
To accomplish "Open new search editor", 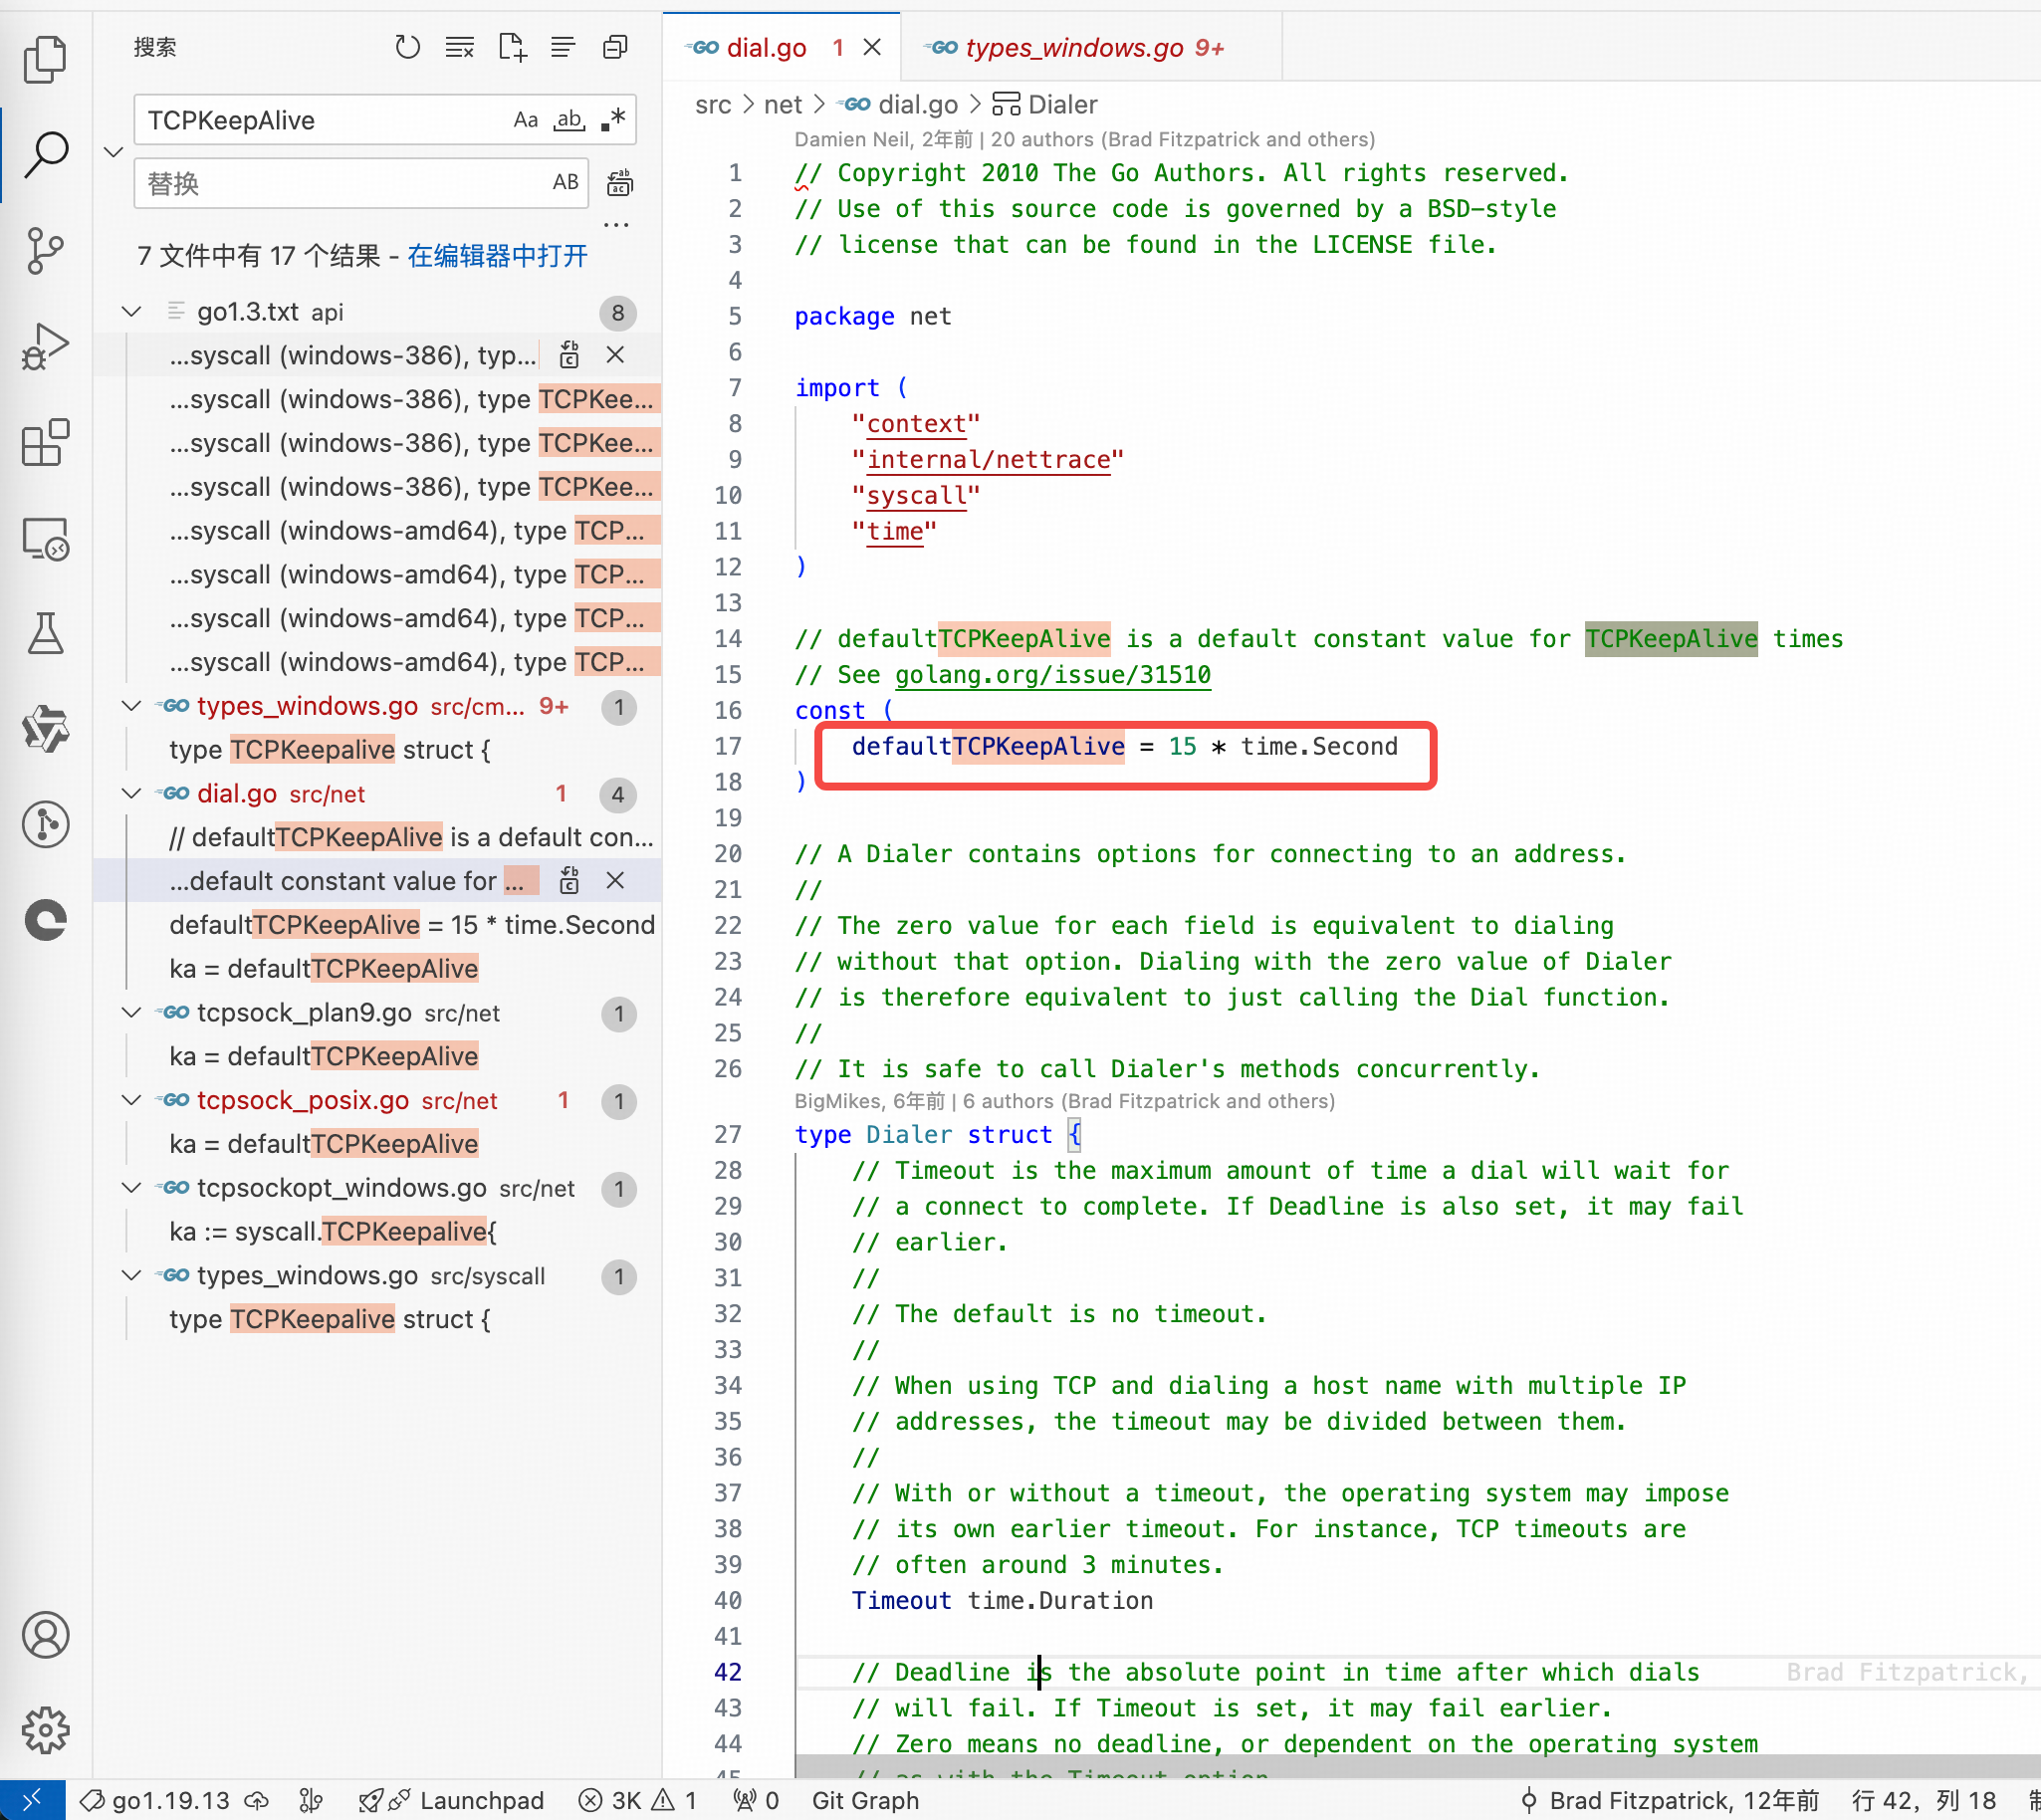I will tap(511, 47).
